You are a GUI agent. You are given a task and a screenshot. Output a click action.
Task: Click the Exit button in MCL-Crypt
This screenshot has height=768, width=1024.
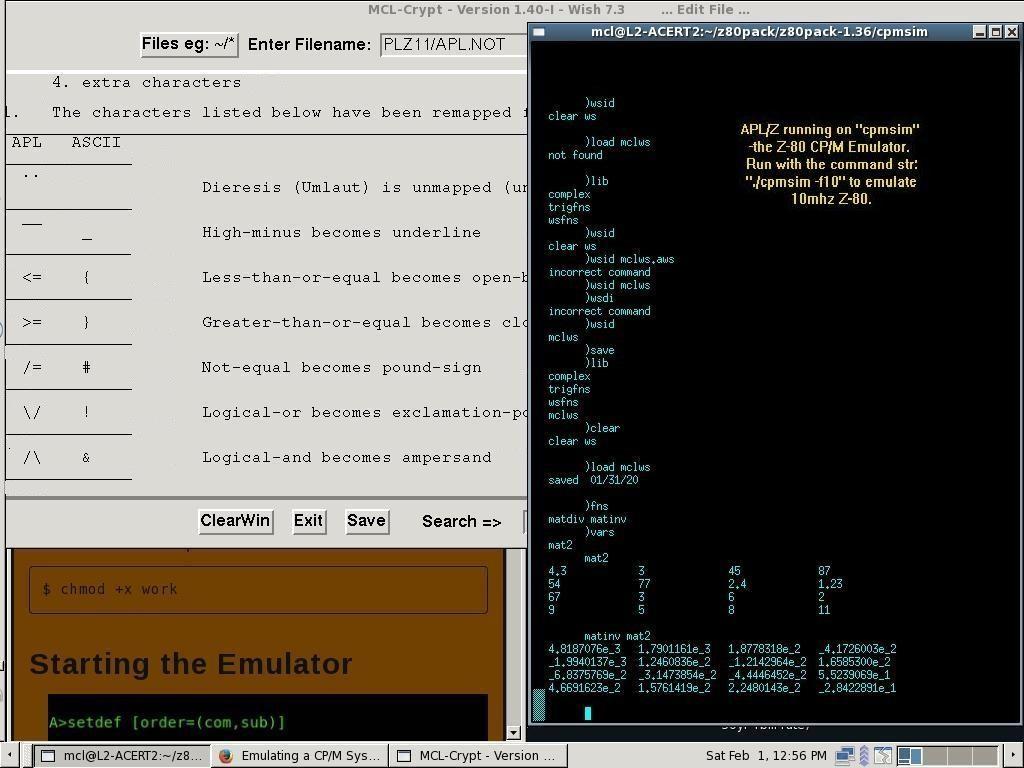[x=308, y=521]
